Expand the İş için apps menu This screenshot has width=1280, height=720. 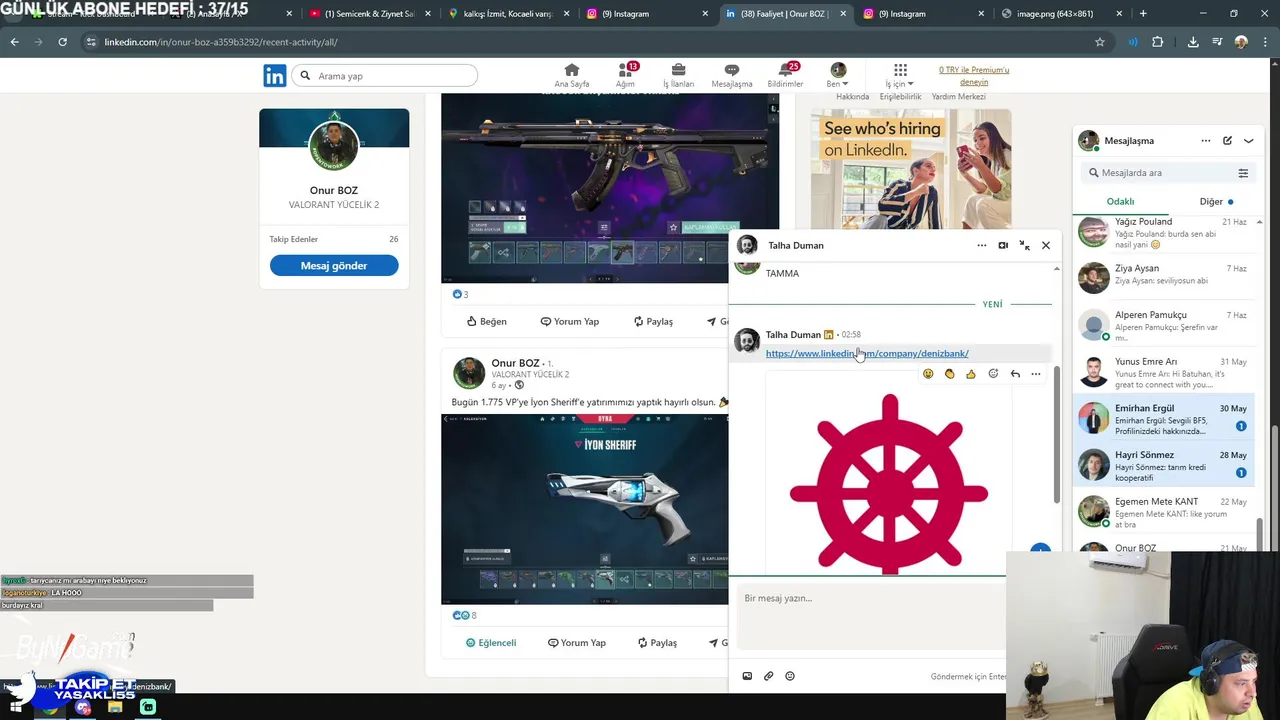(x=900, y=75)
